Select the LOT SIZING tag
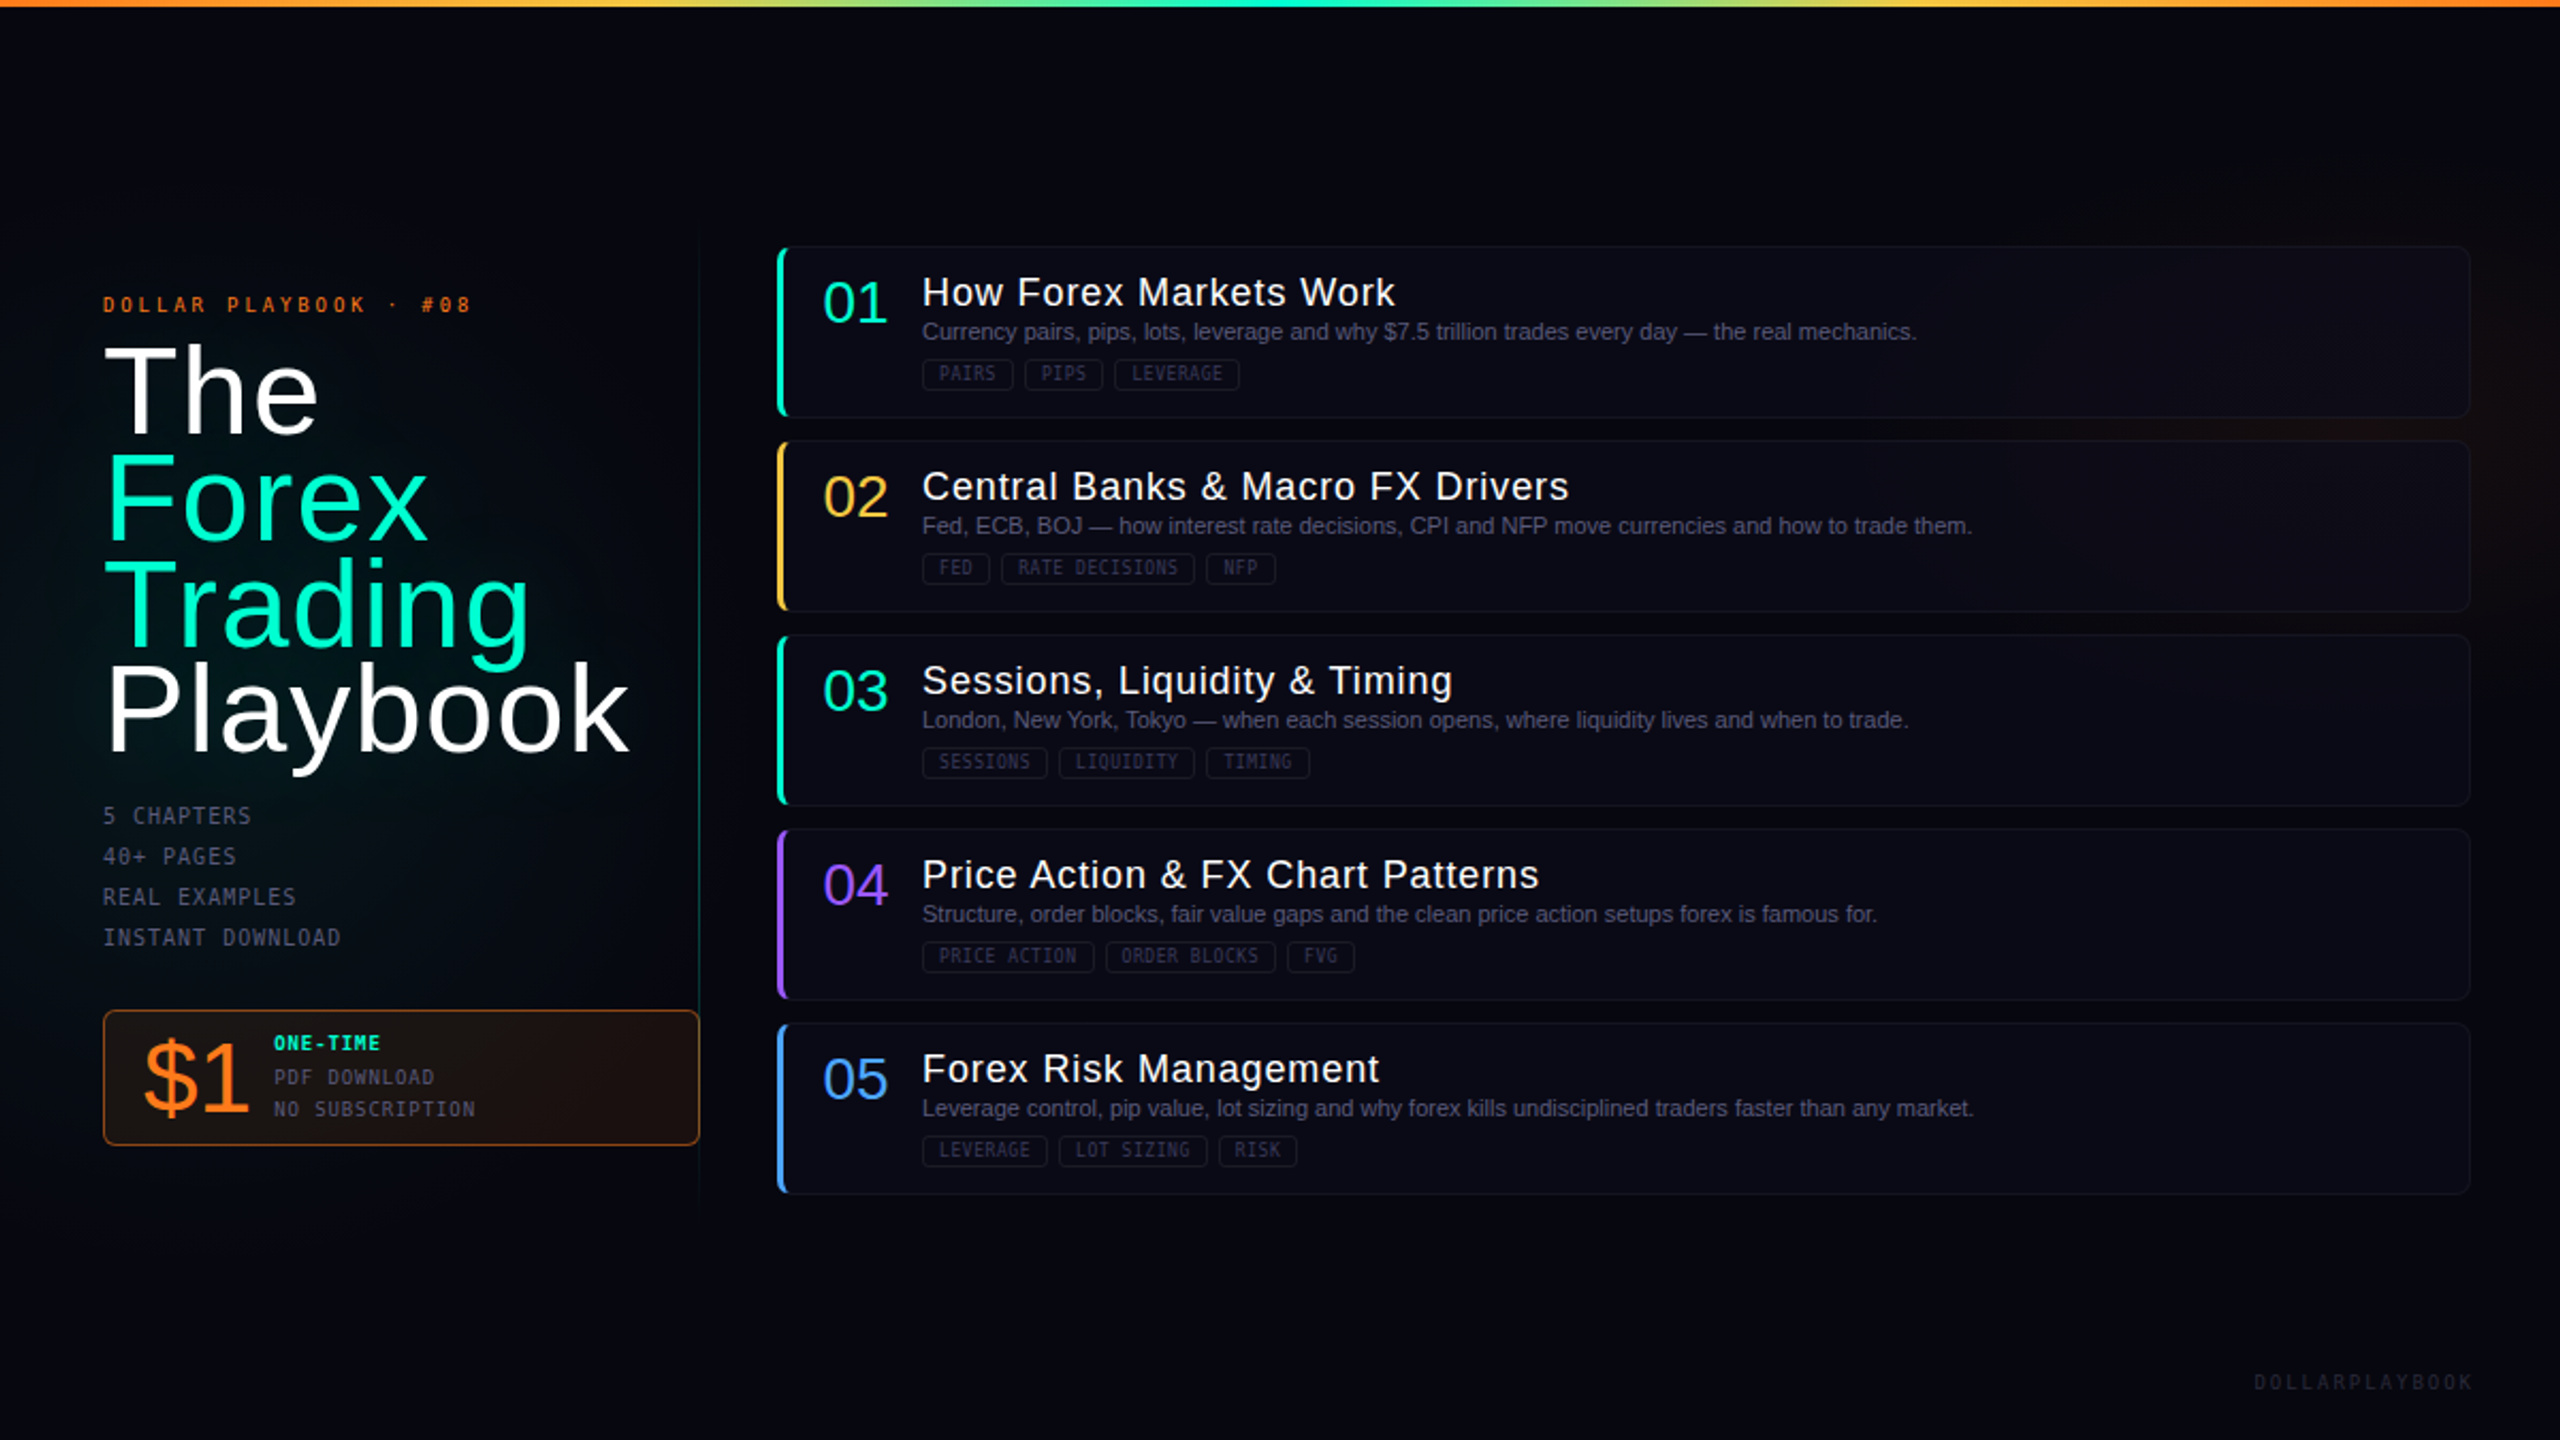This screenshot has height=1440, width=2560. 1132,1150
